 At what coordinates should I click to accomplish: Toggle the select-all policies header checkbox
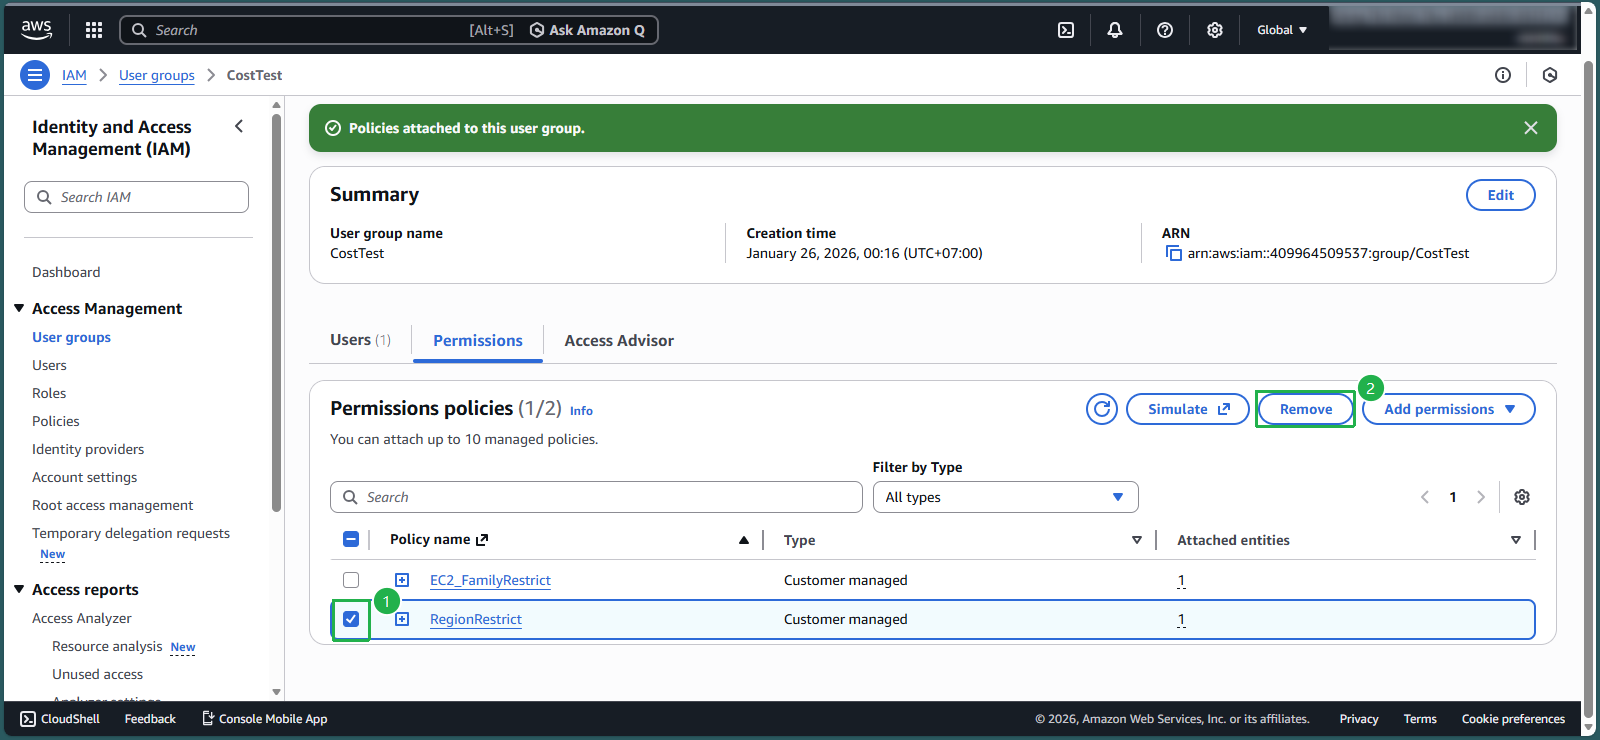tap(351, 540)
